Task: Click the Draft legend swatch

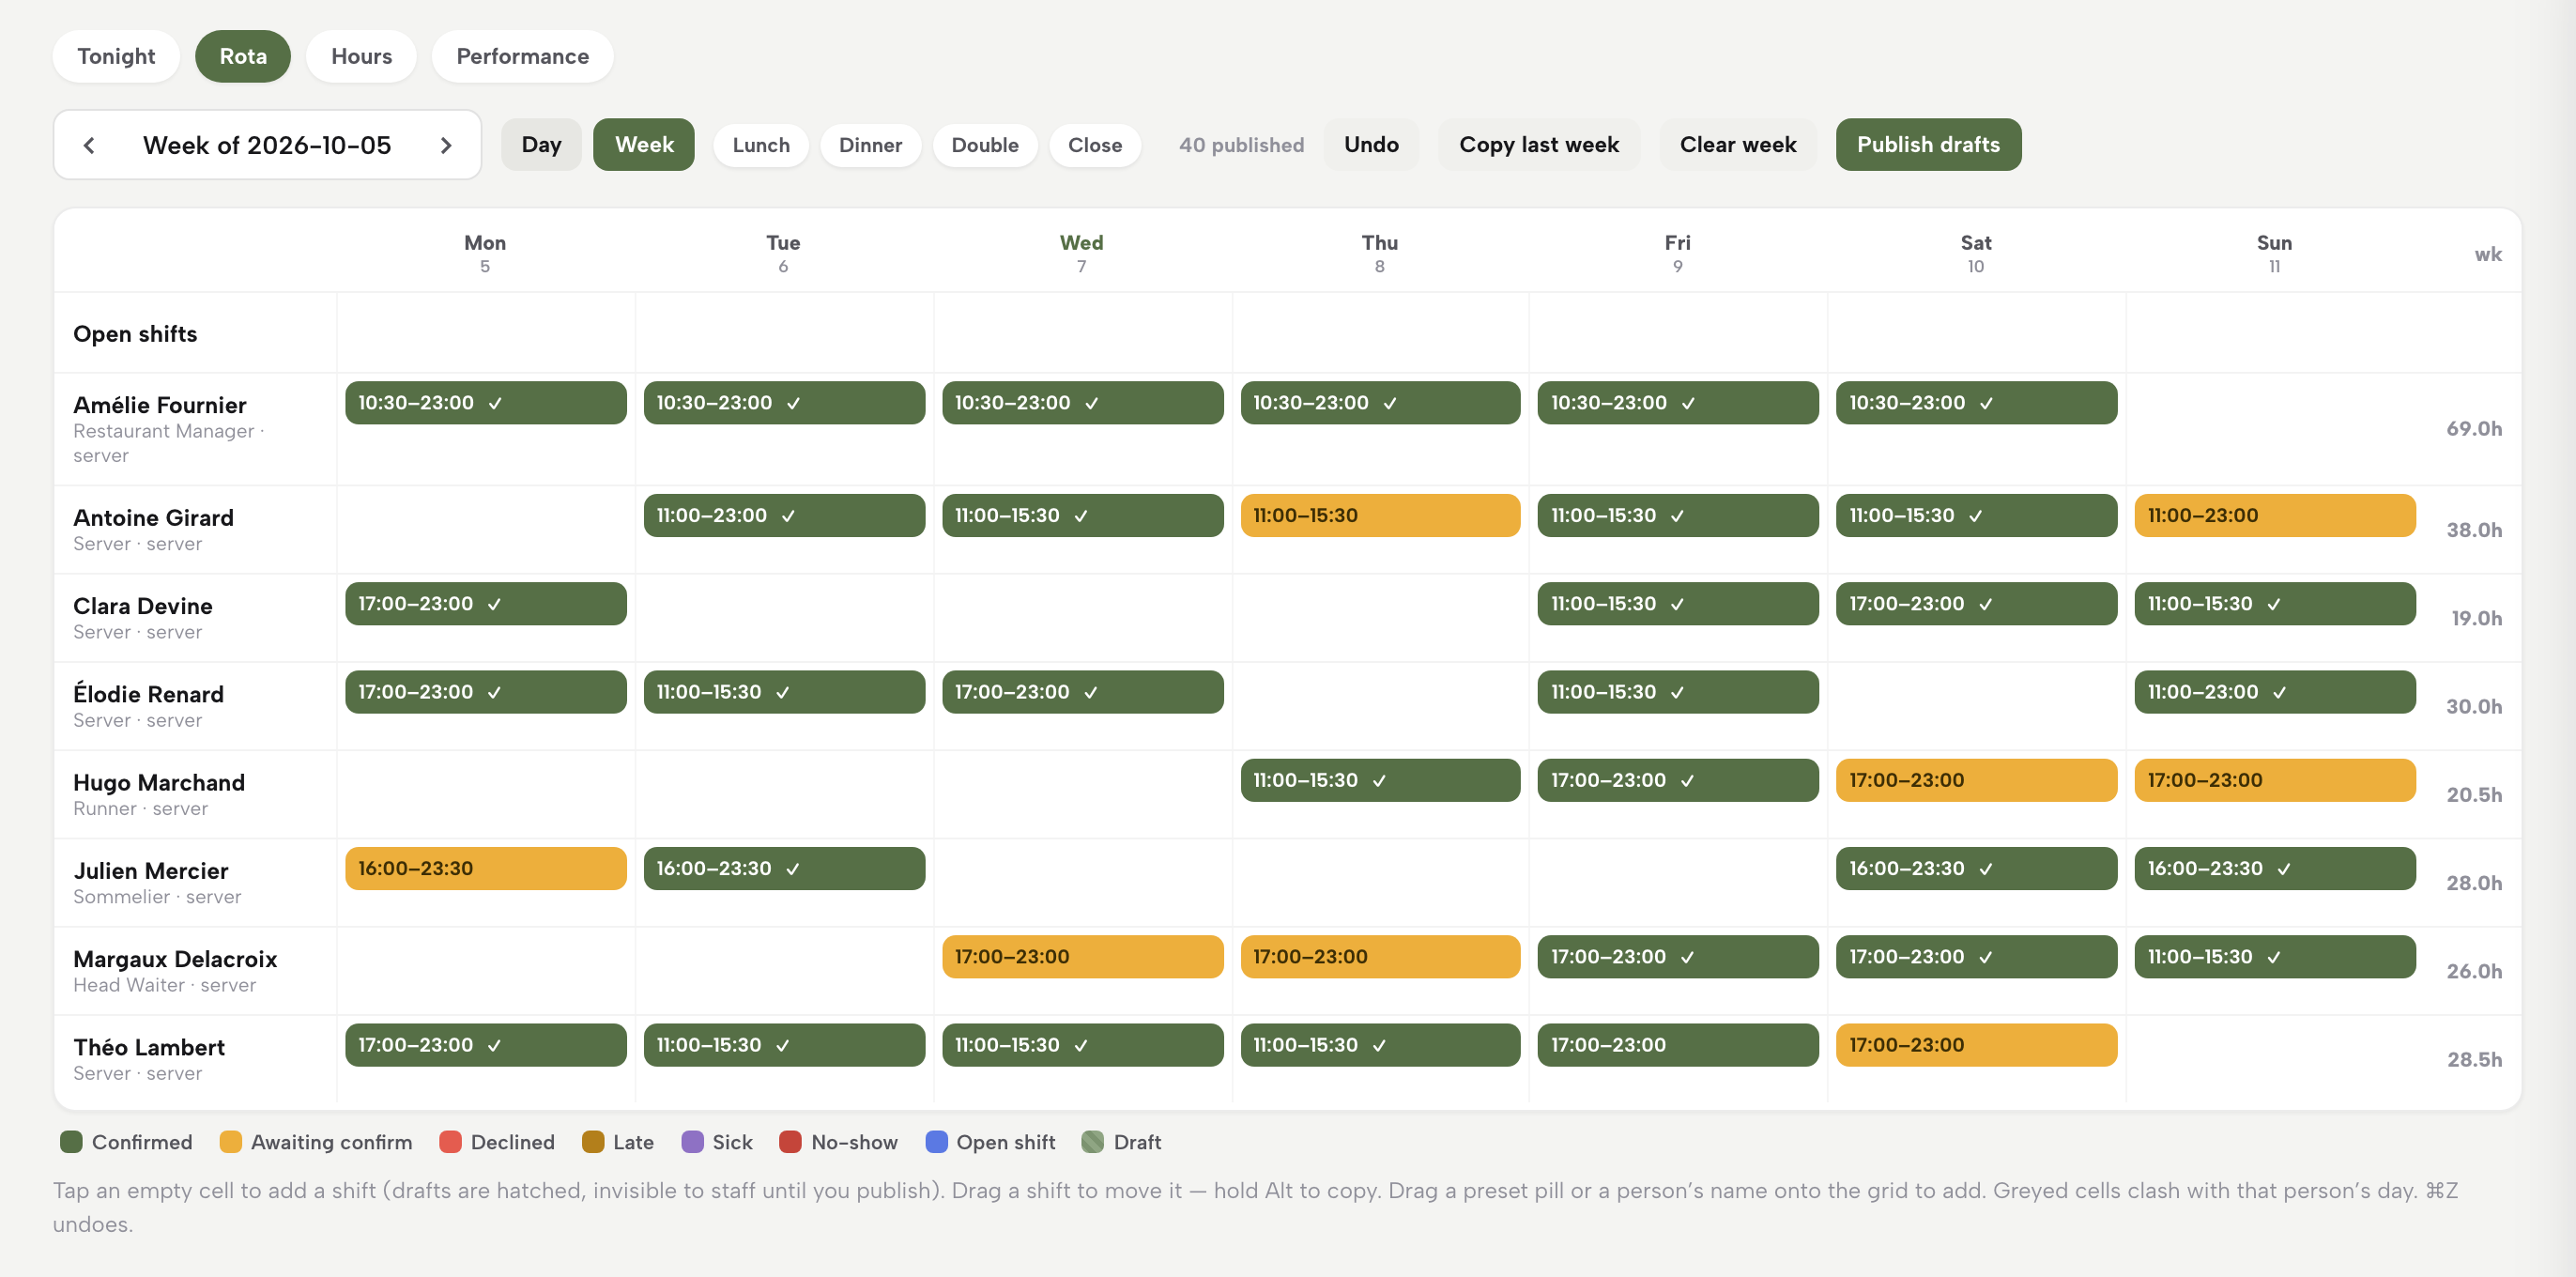Action: tap(1093, 1142)
